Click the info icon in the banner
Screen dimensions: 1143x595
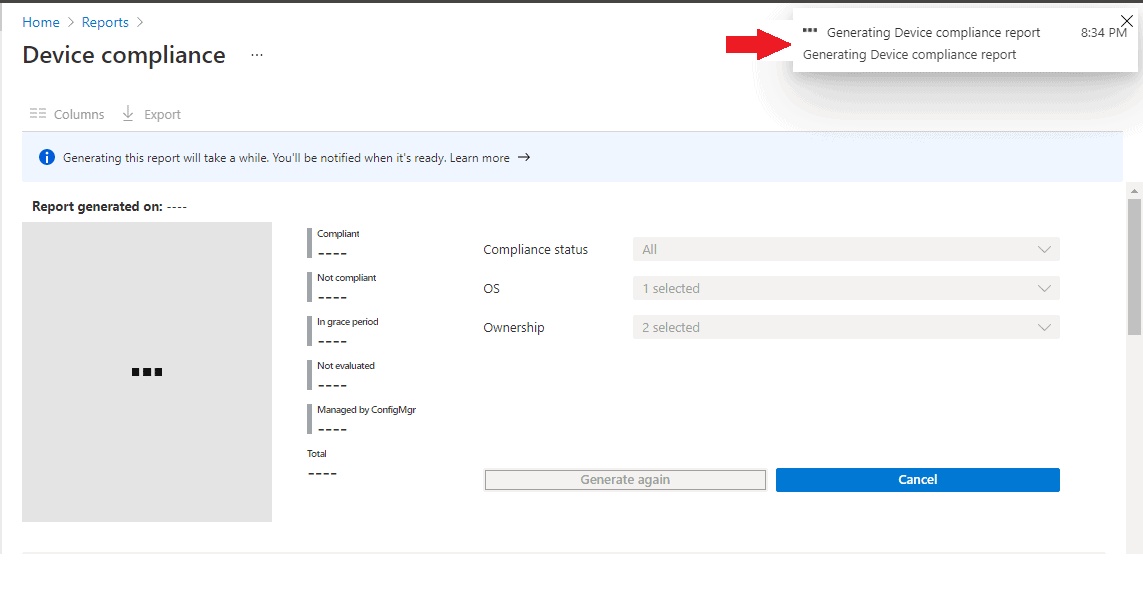[x=45, y=157]
